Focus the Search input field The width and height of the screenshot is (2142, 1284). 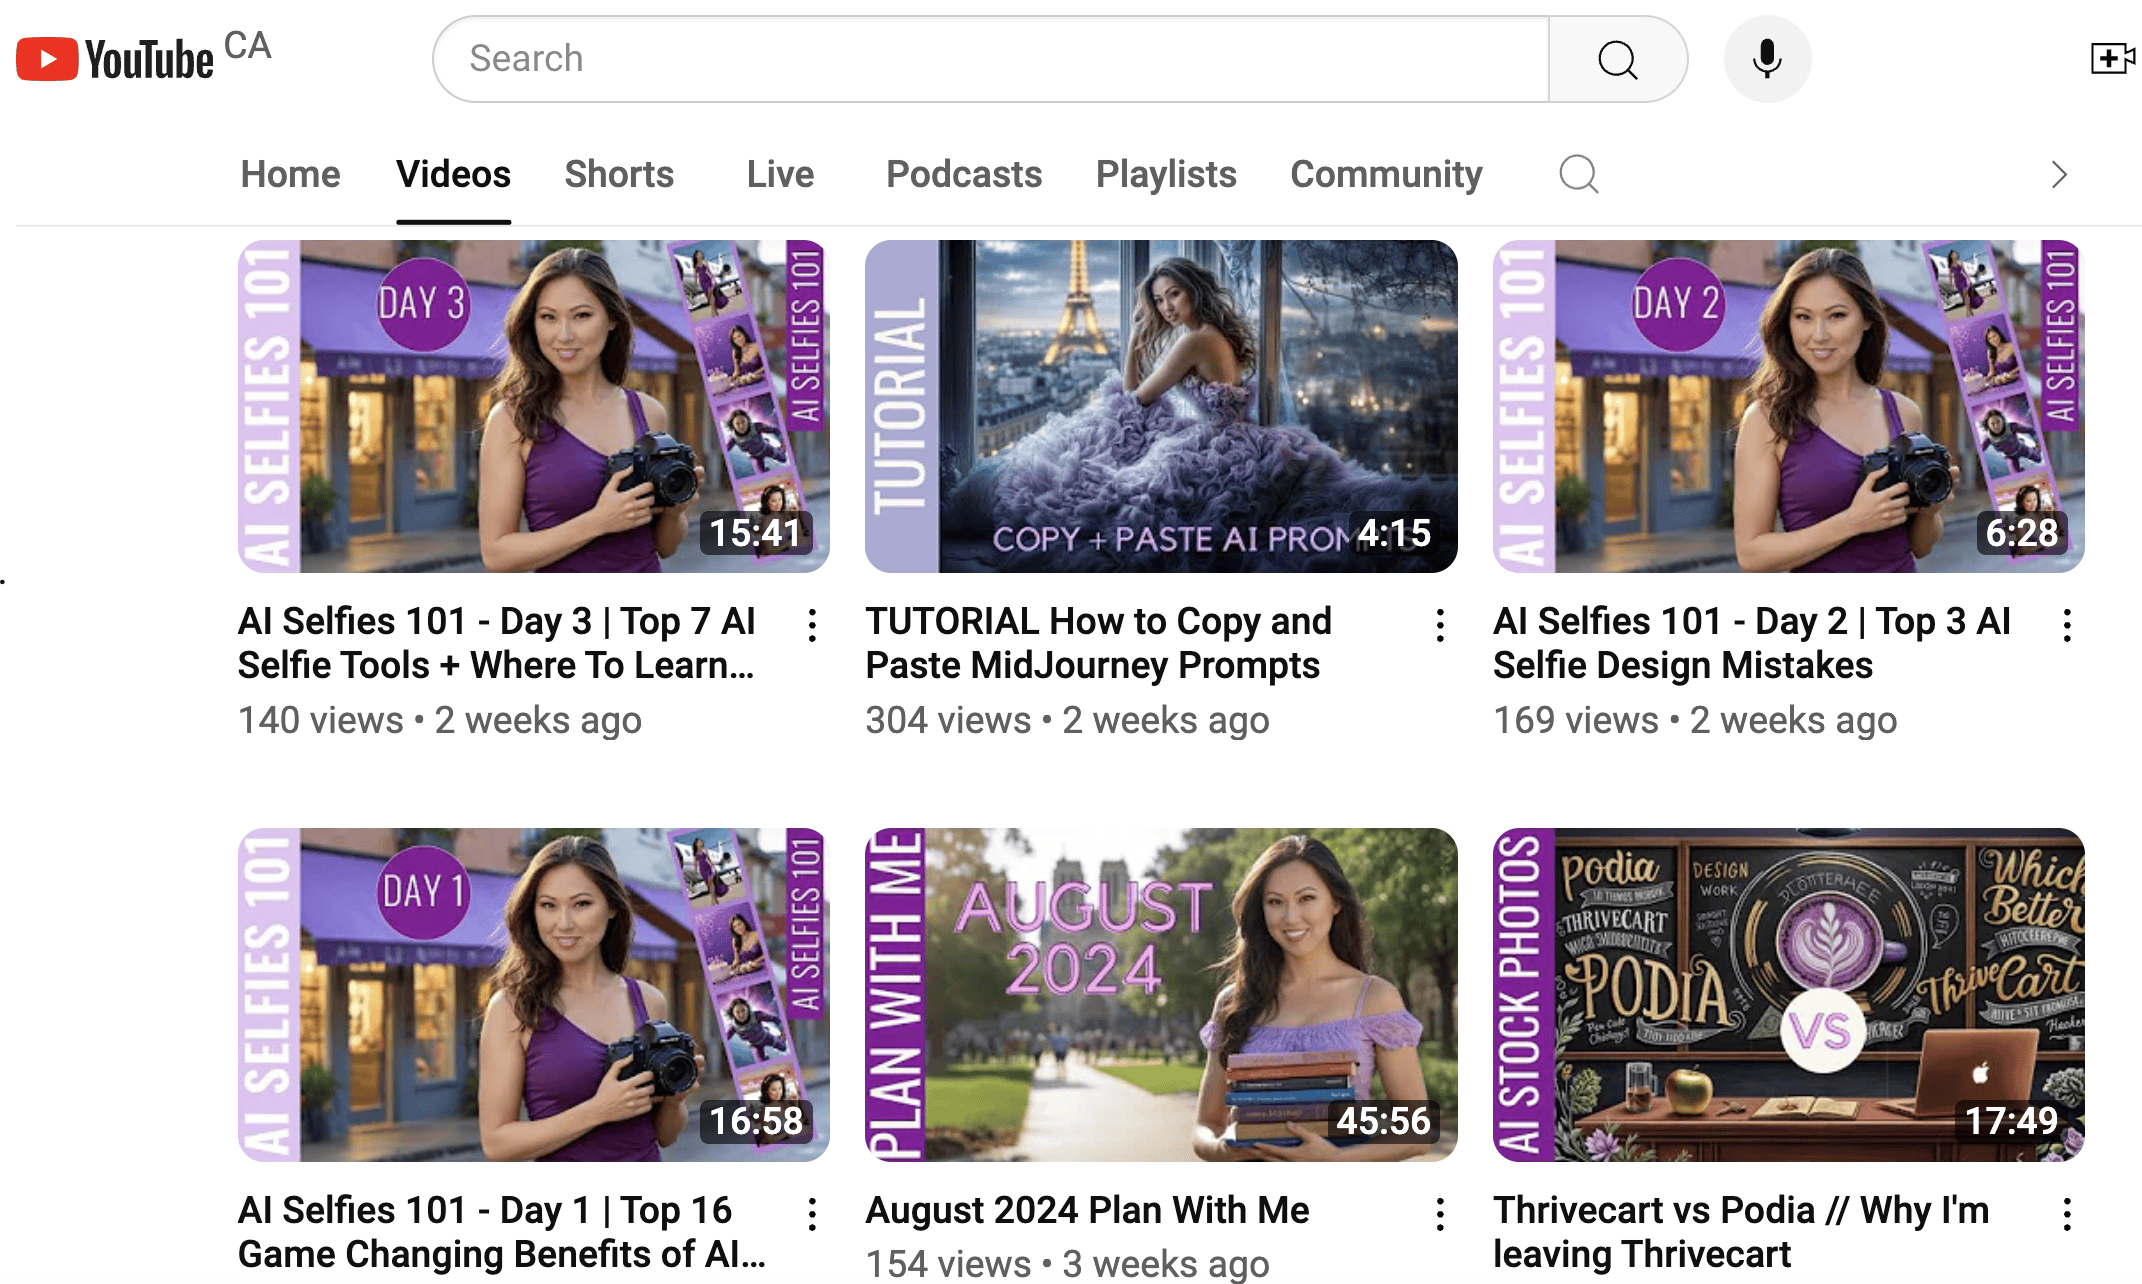(991, 59)
